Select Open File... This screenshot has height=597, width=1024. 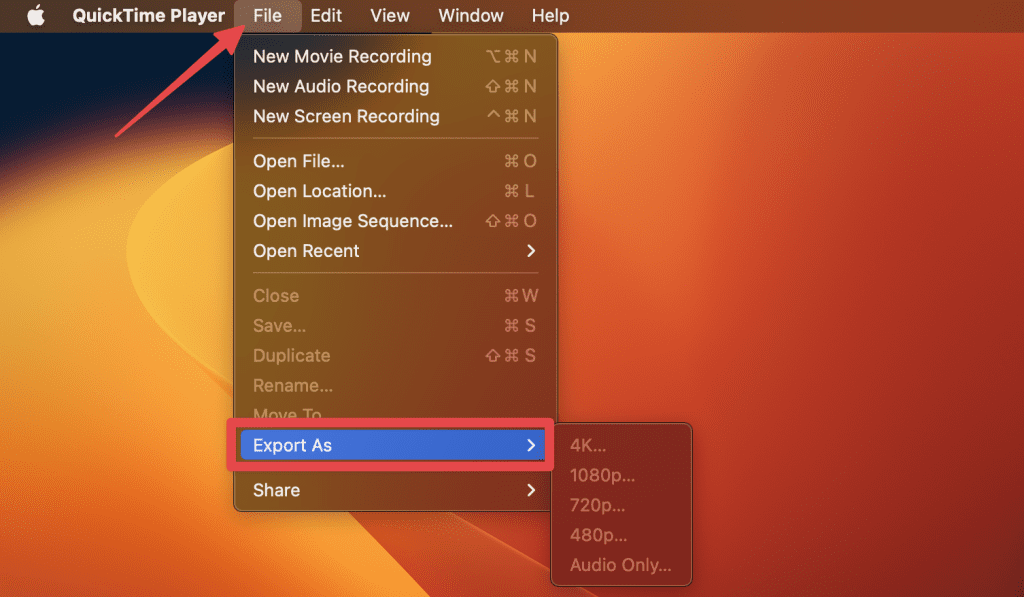pyautogui.click(x=395, y=161)
